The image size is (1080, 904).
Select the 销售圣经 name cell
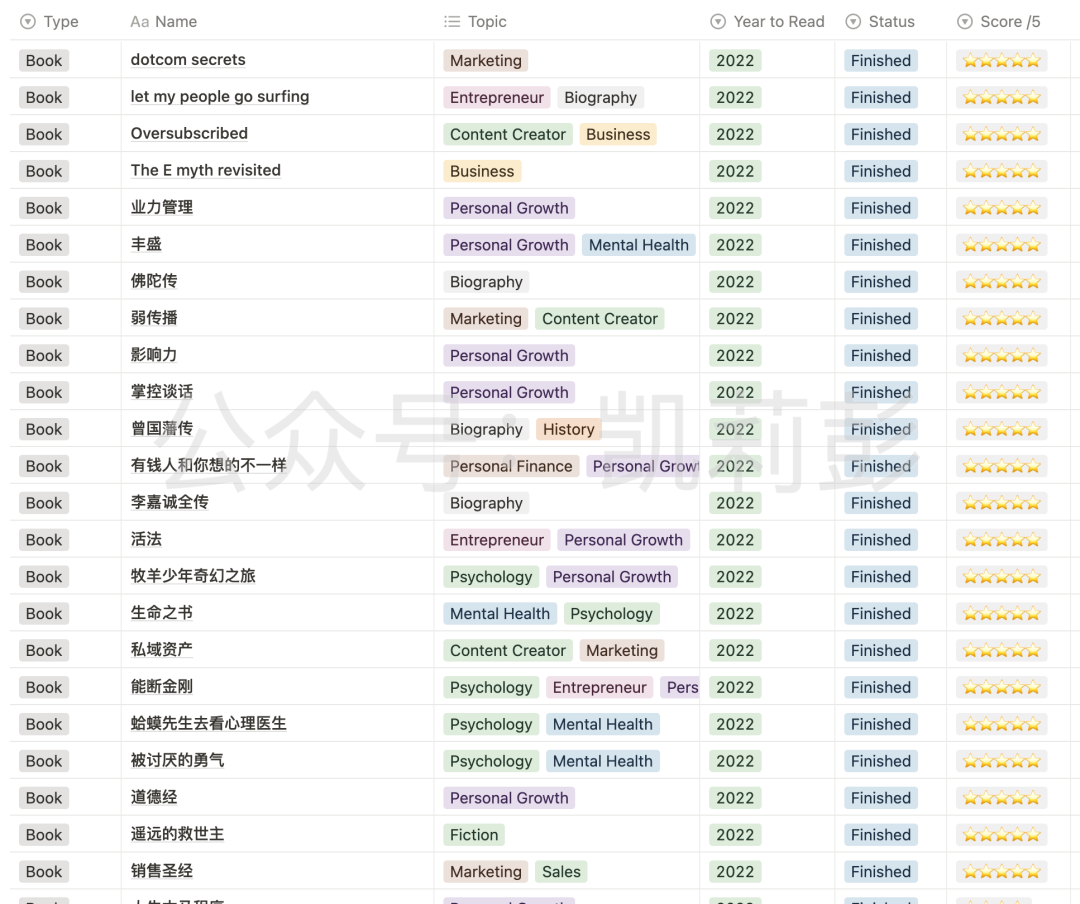pos(278,871)
